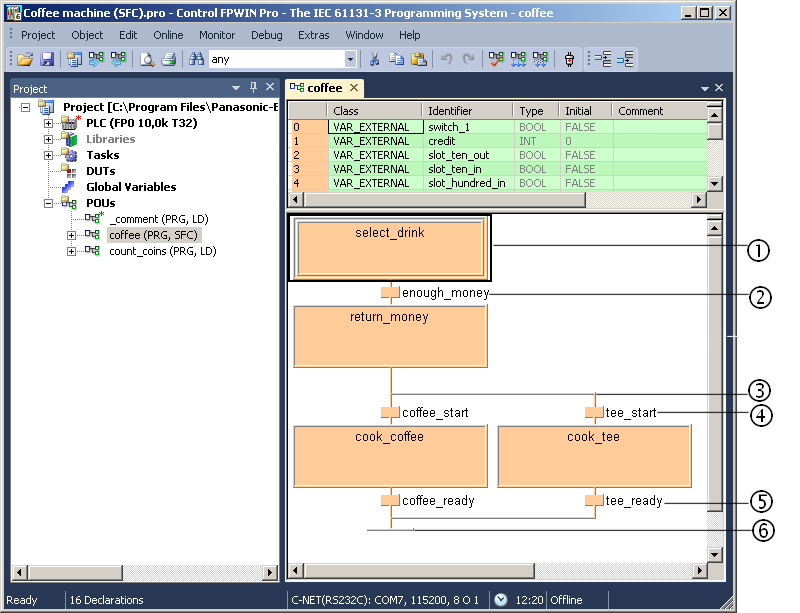
Task: Open the search scope dropdown showing 'any'
Action: [x=350, y=60]
